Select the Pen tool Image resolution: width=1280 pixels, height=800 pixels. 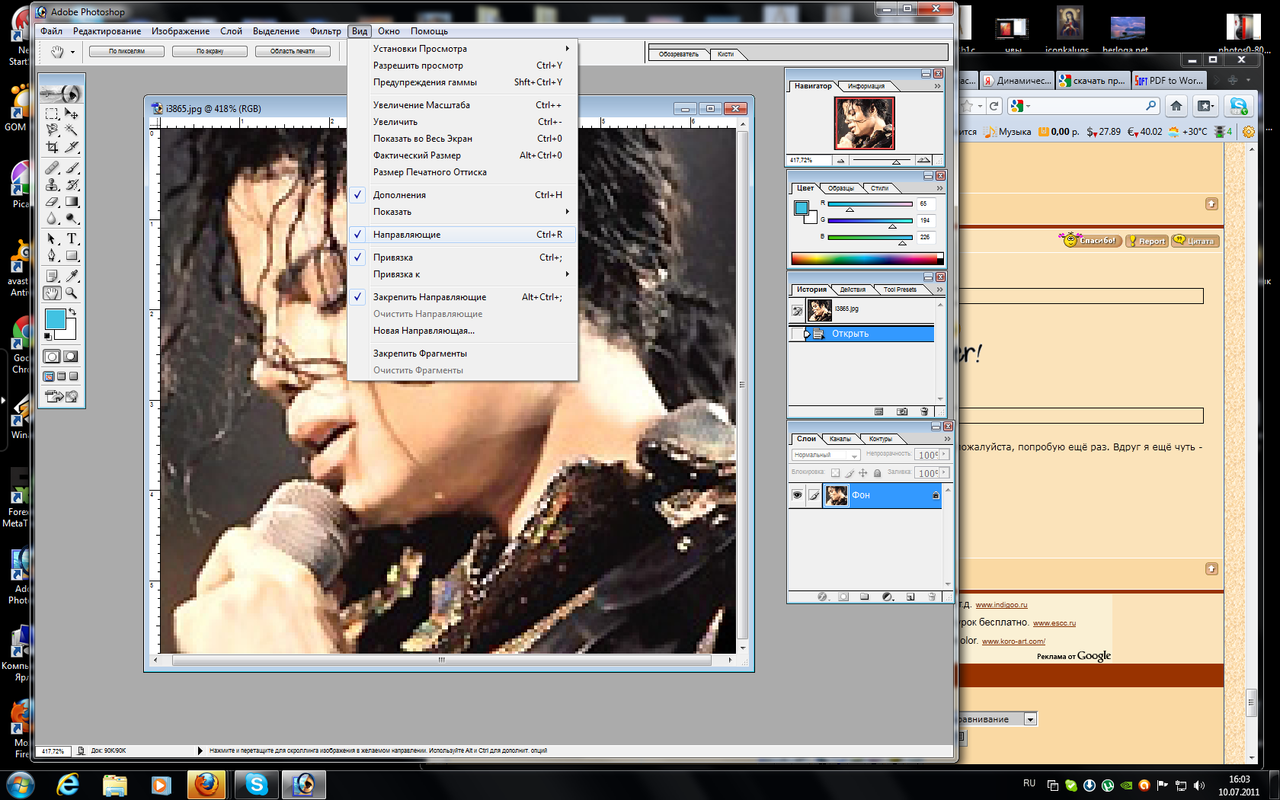point(51,255)
